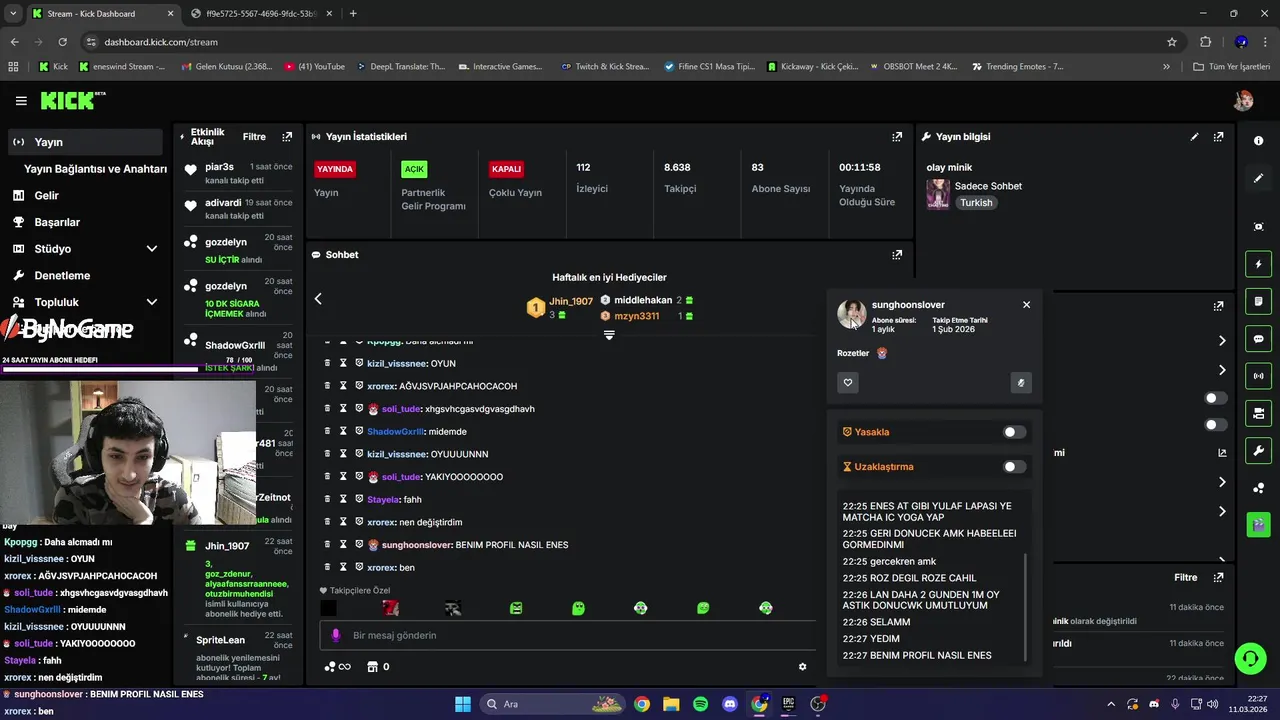The height and width of the screenshot is (720, 1280).
Task: Open the bookmarks overflow chevron
Action: tap(1166, 67)
